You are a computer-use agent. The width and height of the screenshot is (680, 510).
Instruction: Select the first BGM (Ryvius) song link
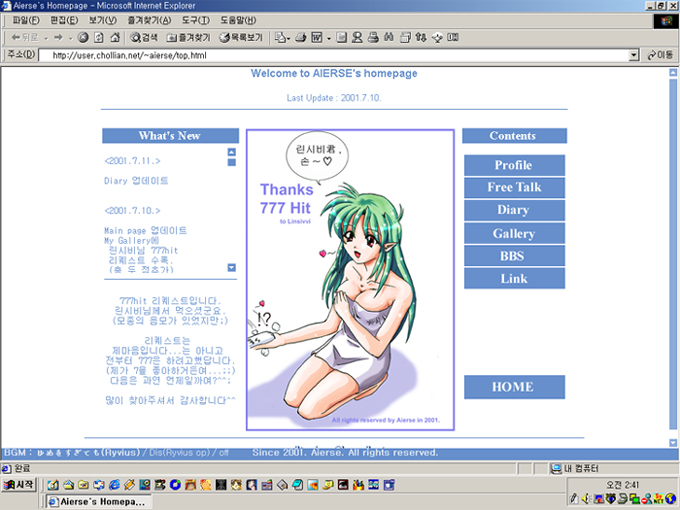click(88, 453)
